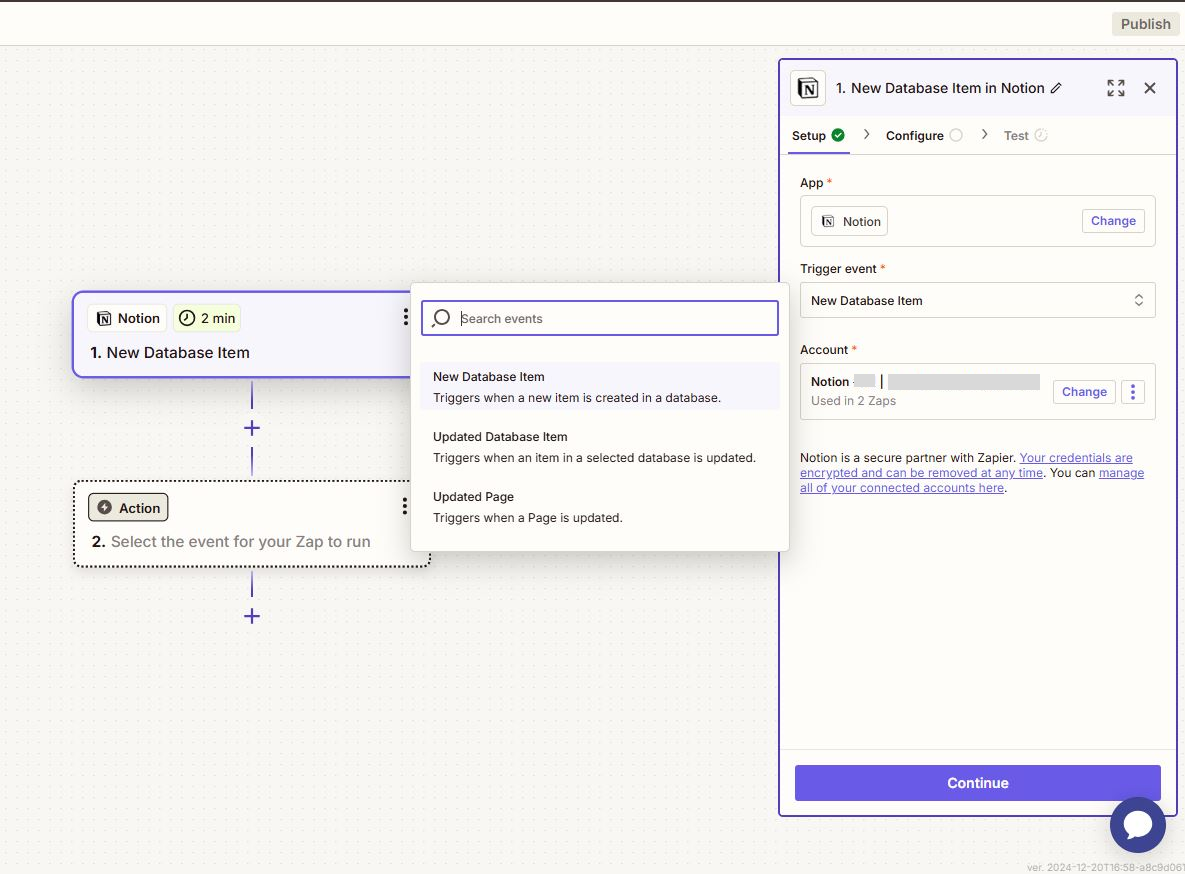Click the 2 min polling interval badge

click(207, 318)
